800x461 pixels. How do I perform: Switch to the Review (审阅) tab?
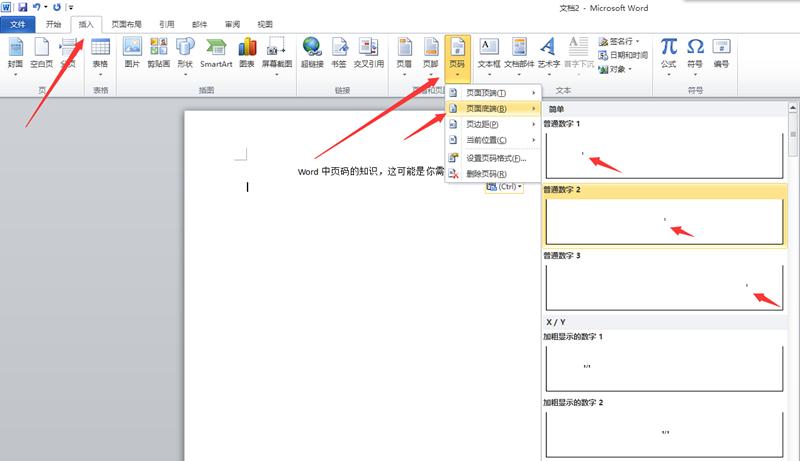[232, 24]
